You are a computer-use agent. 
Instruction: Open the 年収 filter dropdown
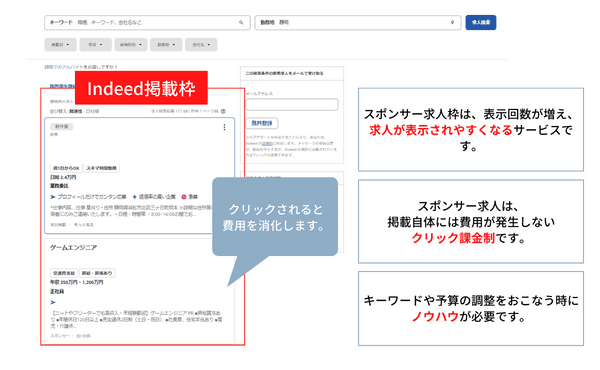[96, 45]
